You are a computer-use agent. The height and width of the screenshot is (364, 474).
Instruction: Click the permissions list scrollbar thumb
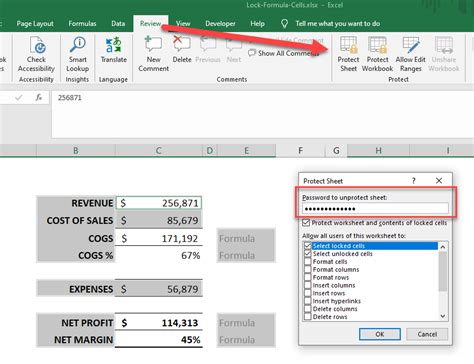[x=443, y=271]
